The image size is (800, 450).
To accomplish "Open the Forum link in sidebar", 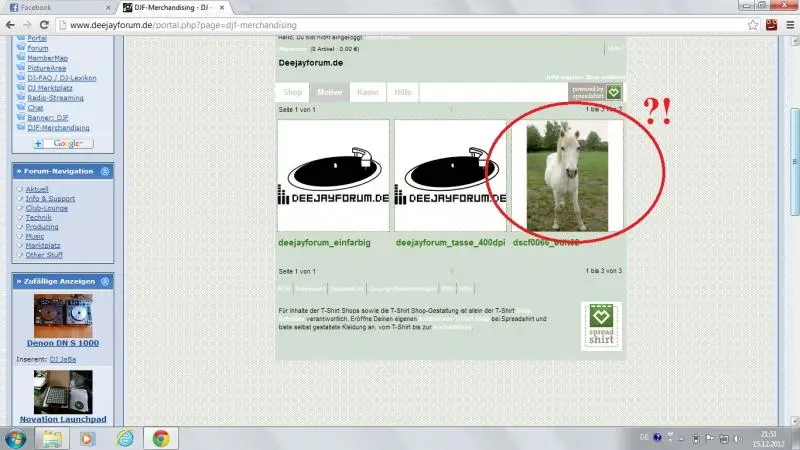I will [x=38, y=48].
